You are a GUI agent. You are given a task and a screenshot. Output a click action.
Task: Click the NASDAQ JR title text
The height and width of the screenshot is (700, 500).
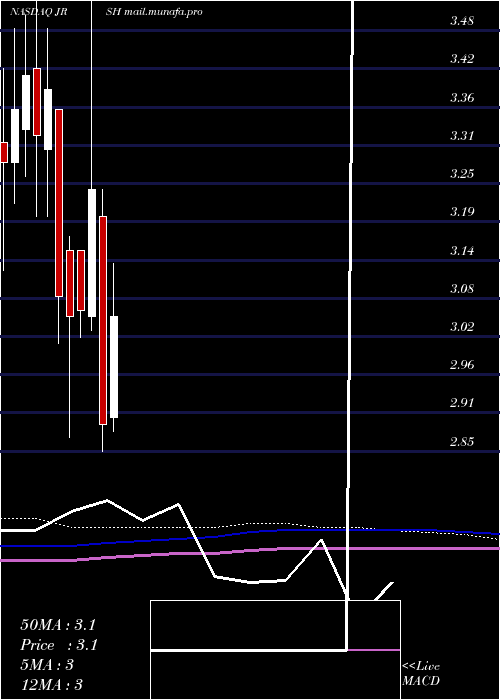38,12
